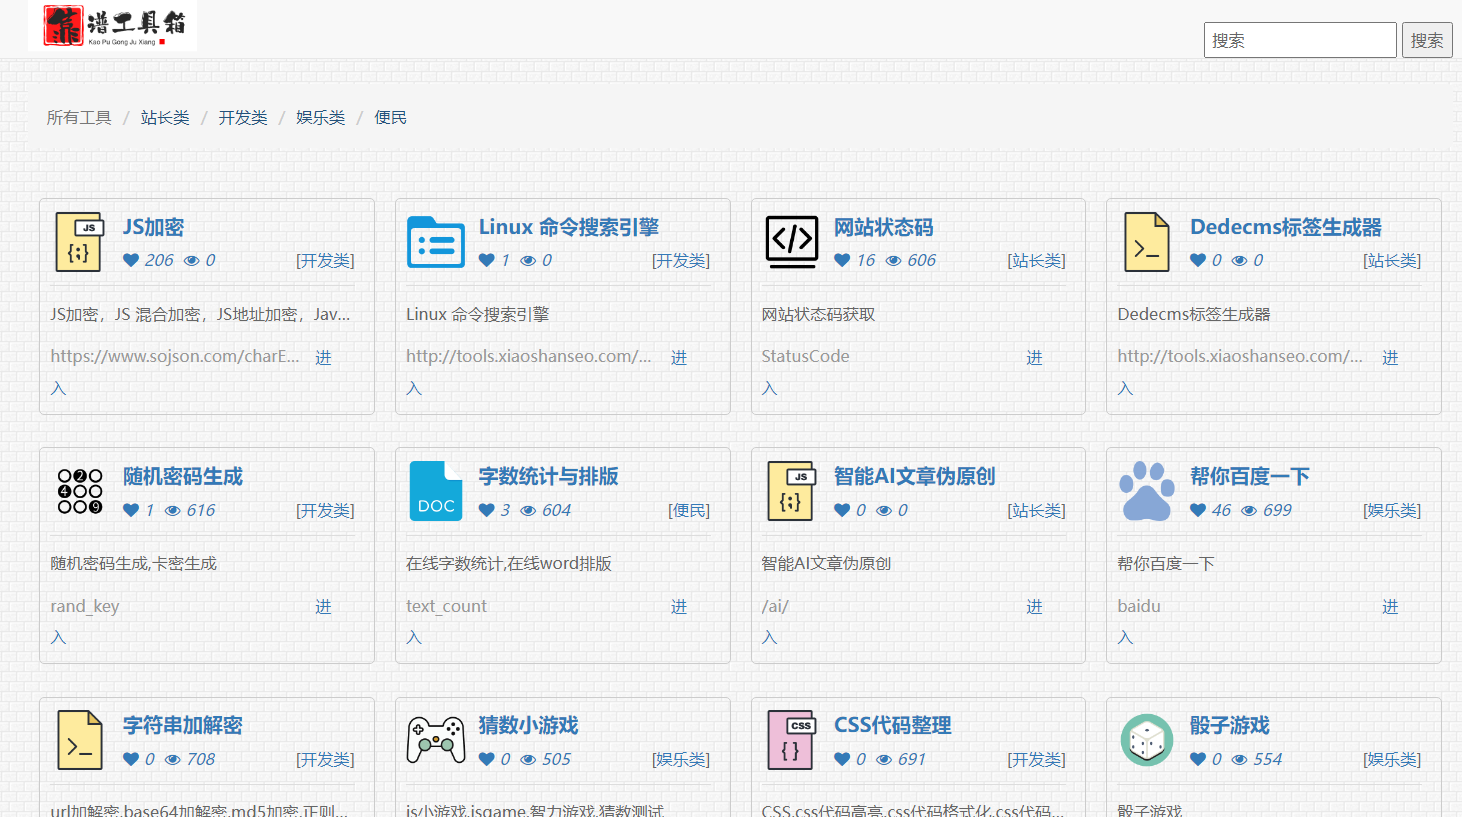Screen dimensions: 1462x817
Task: Click the heart icon on 字符串加解密 card
Action: (131, 759)
